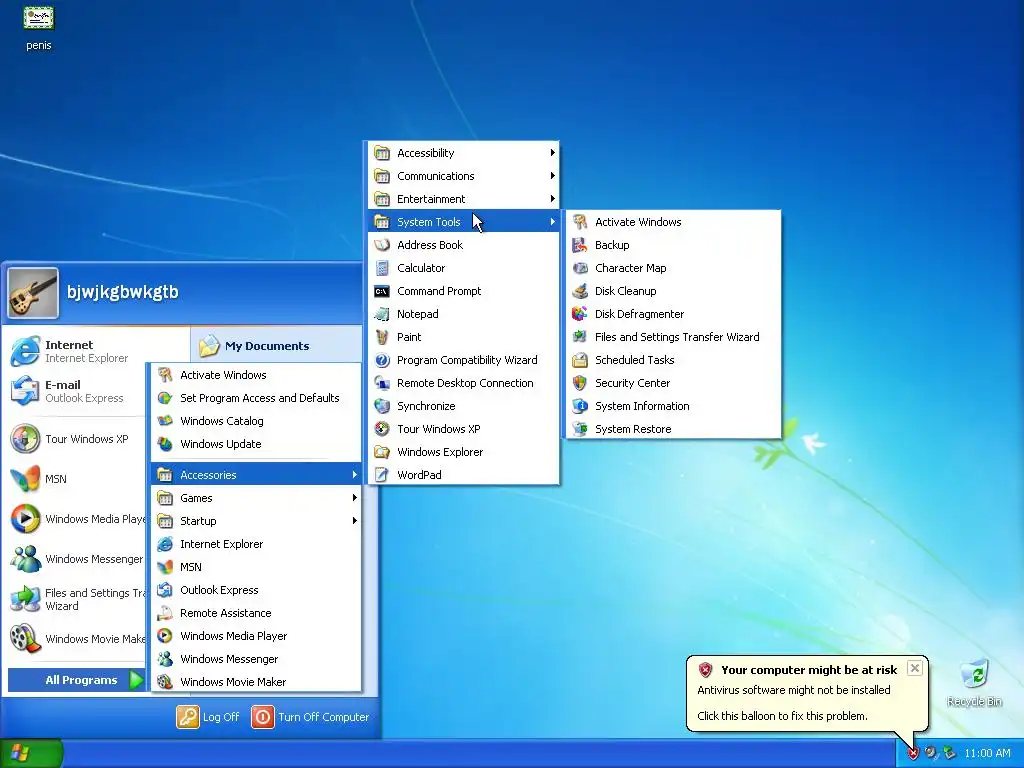Open Outlook Express from All Programs list
Viewport: 1024px width, 768px height.
256,590
